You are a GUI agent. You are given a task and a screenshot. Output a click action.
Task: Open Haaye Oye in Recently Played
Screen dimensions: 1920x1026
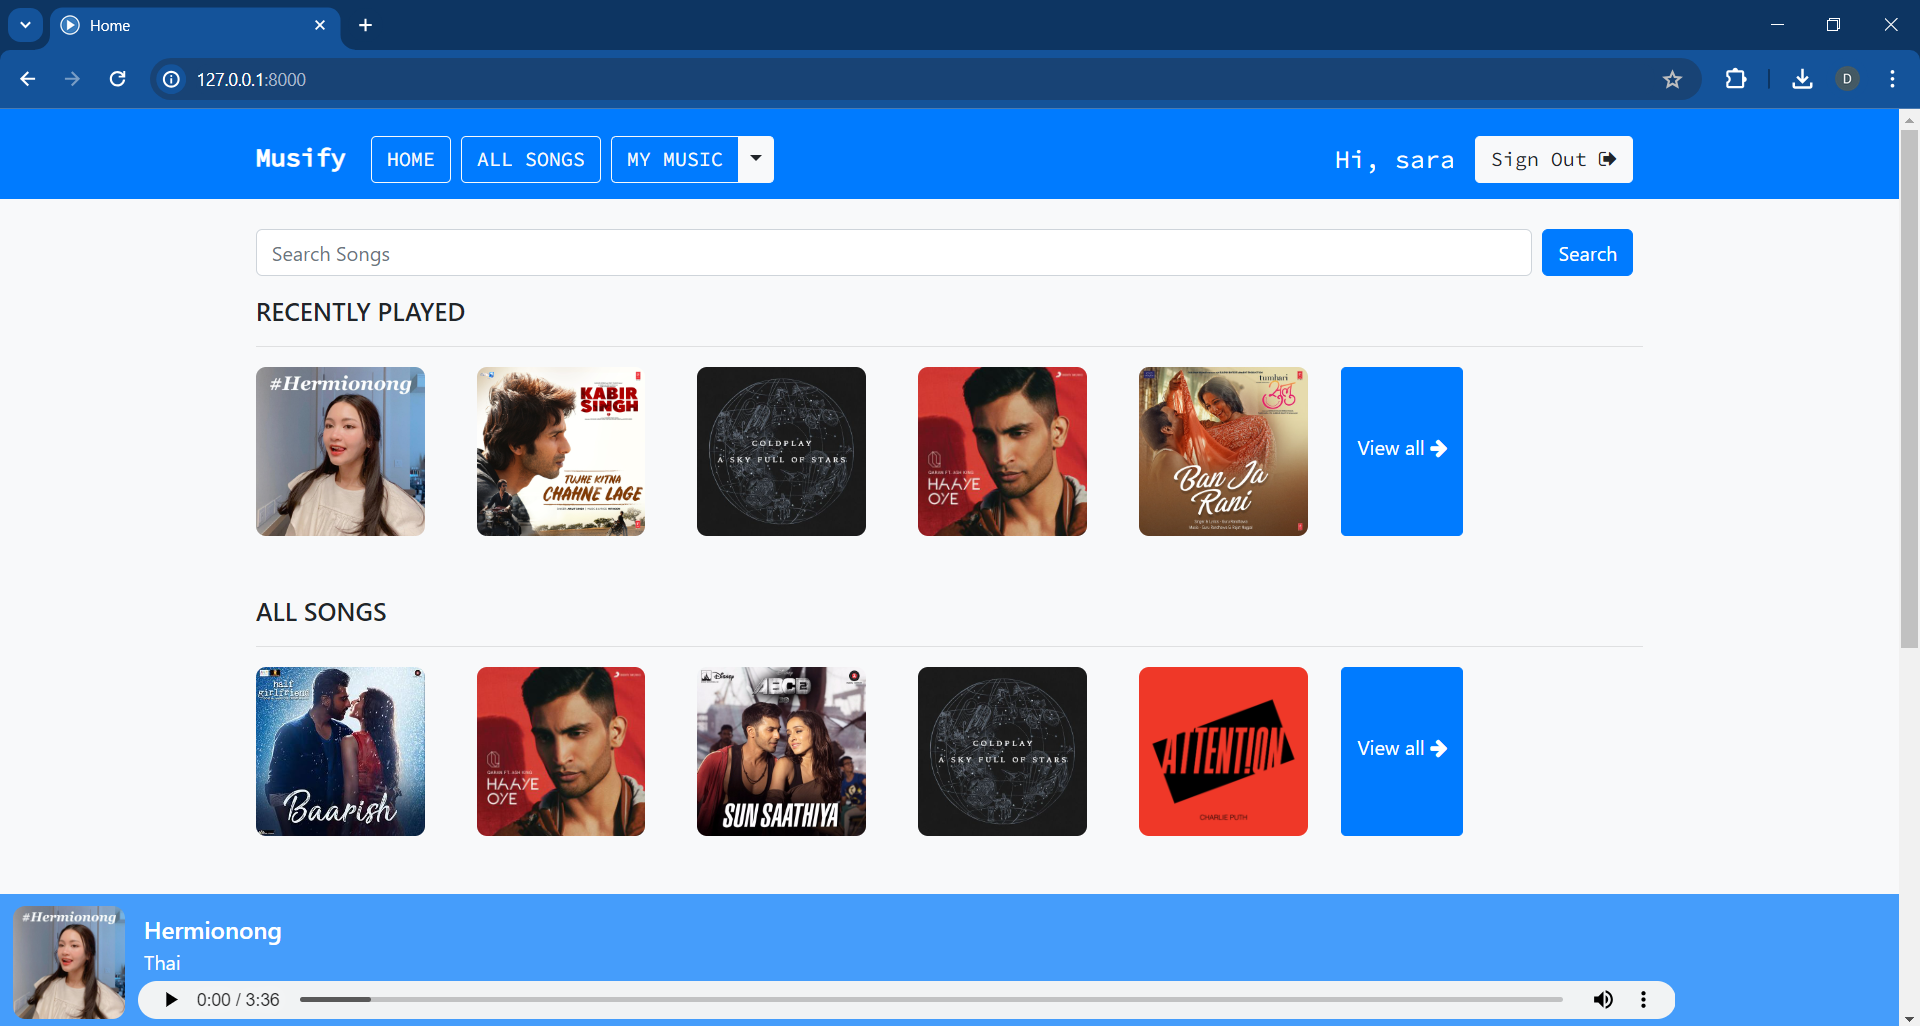pos(1002,451)
